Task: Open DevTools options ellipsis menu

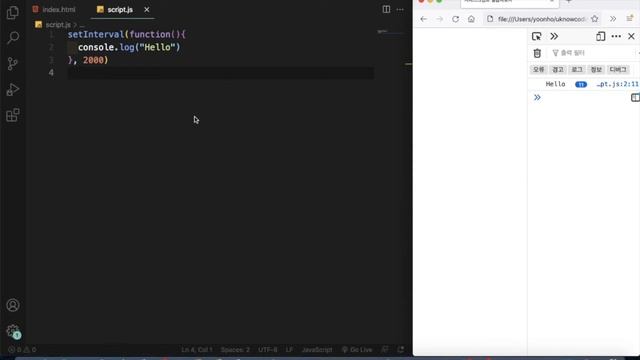Action: tap(616, 36)
